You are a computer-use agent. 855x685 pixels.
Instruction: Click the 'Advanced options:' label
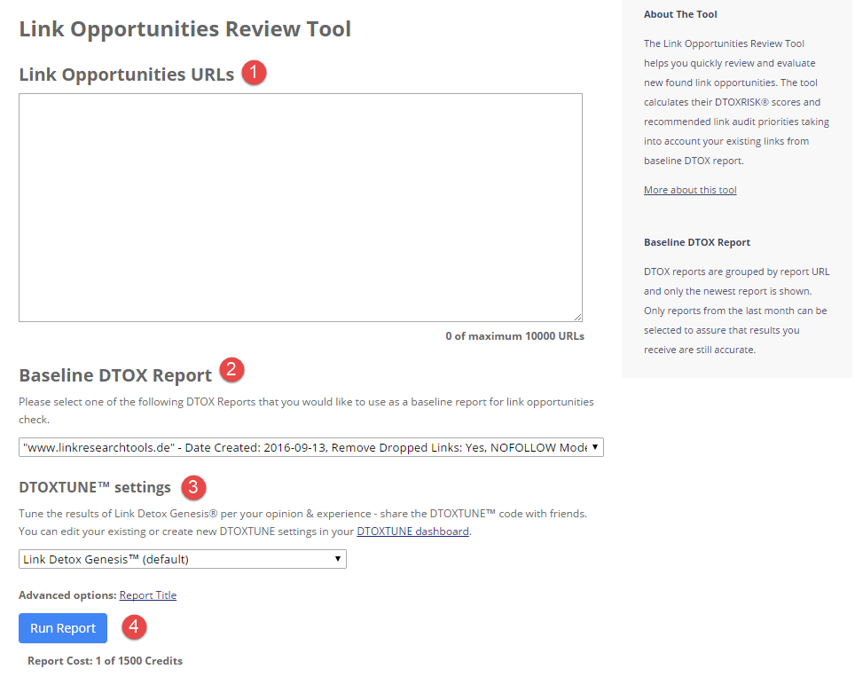[x=68, y=595]
